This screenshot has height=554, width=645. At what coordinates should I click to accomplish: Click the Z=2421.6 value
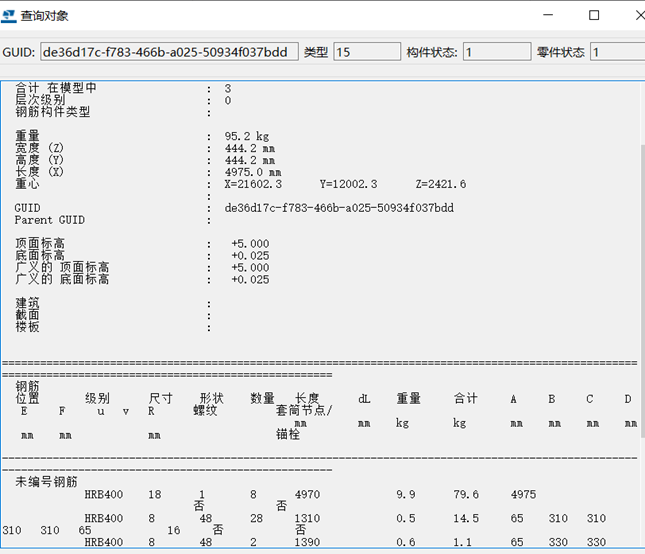[x=441, y=184]
